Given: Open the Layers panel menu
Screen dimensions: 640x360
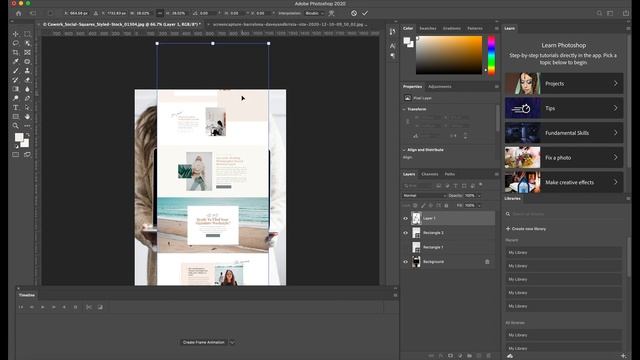Looking at the screenshot, I should [x=496, y=174].
